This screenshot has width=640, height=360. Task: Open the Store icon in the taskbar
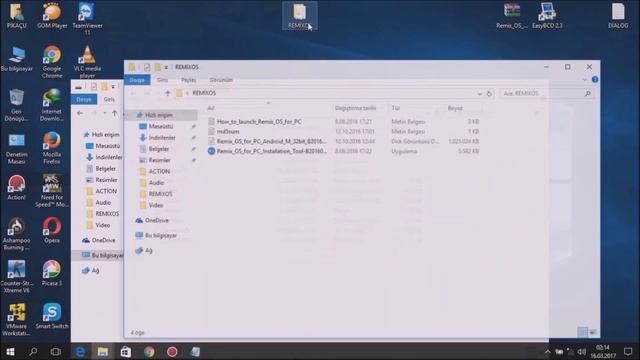pos(126,351)
